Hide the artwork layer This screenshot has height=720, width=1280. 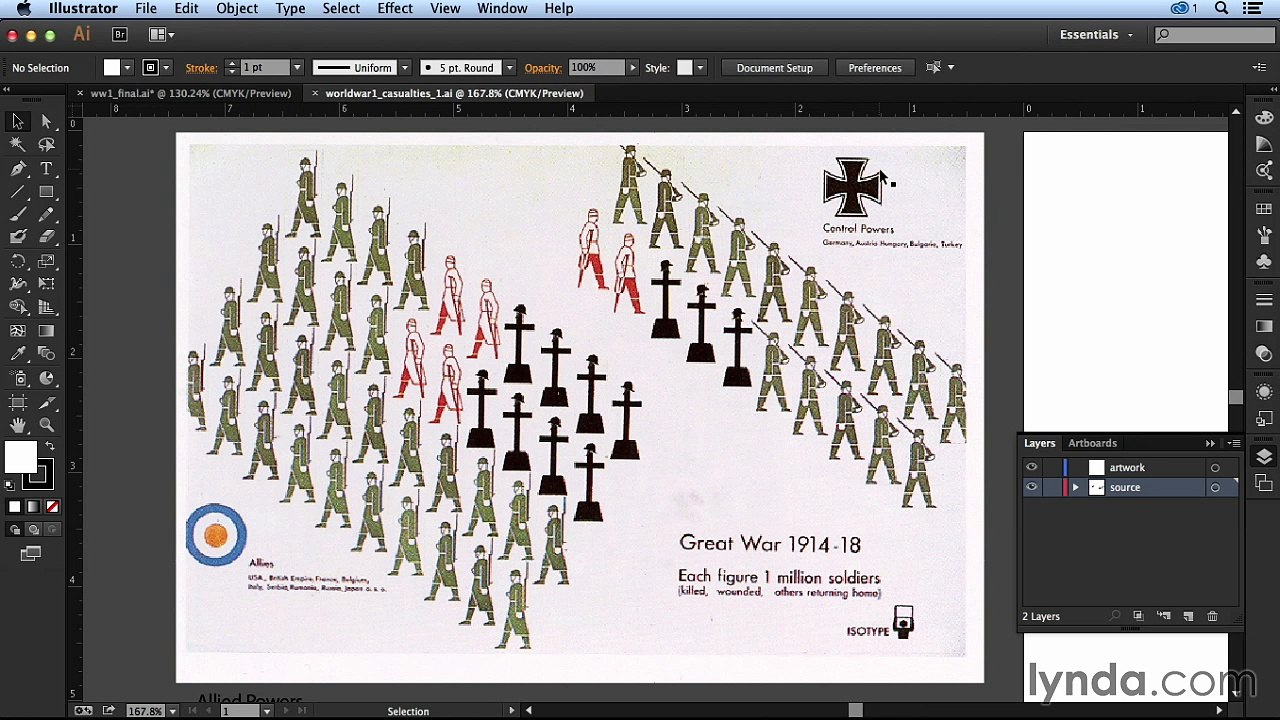(x=1031, y=467)
